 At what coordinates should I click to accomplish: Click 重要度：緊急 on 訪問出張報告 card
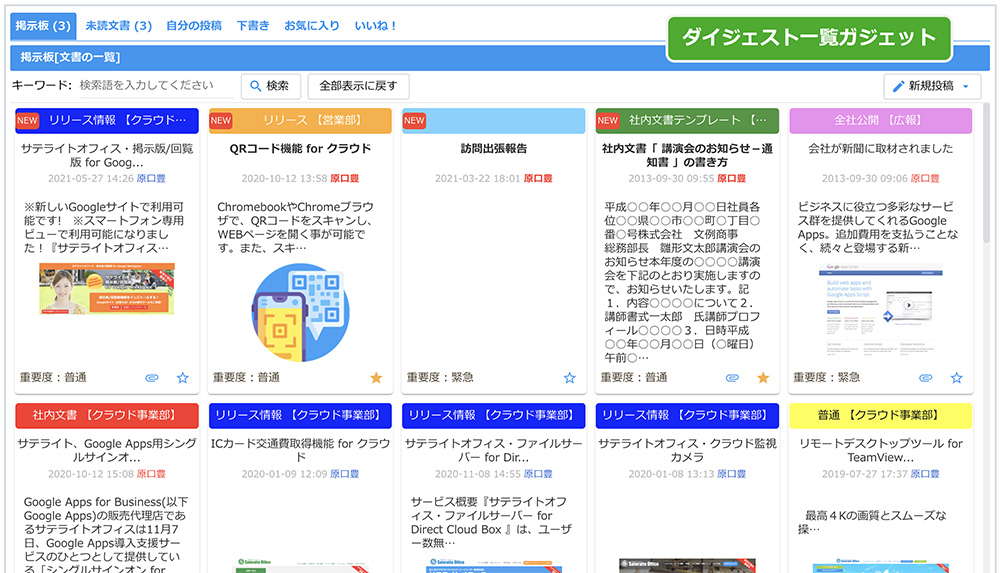click(440, 378)
